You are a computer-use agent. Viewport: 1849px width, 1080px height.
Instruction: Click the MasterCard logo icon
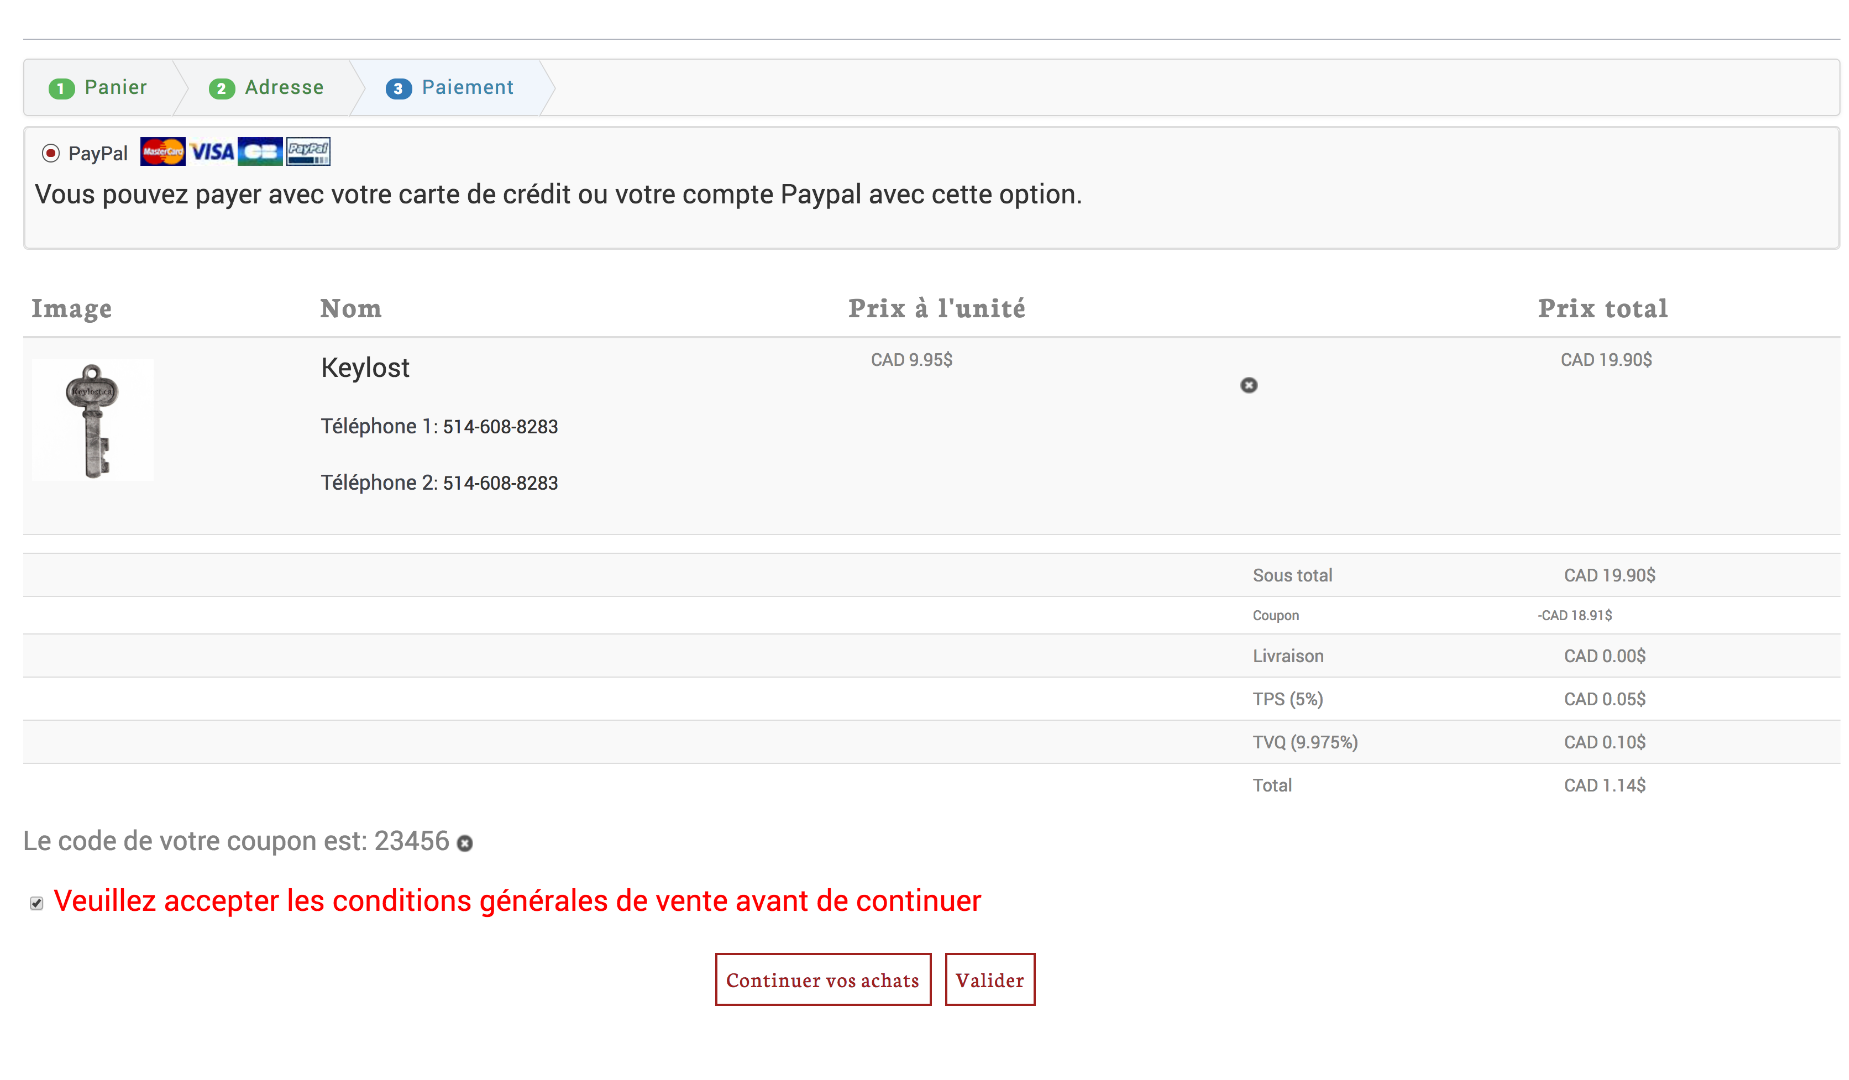click(x=162, y=152)
